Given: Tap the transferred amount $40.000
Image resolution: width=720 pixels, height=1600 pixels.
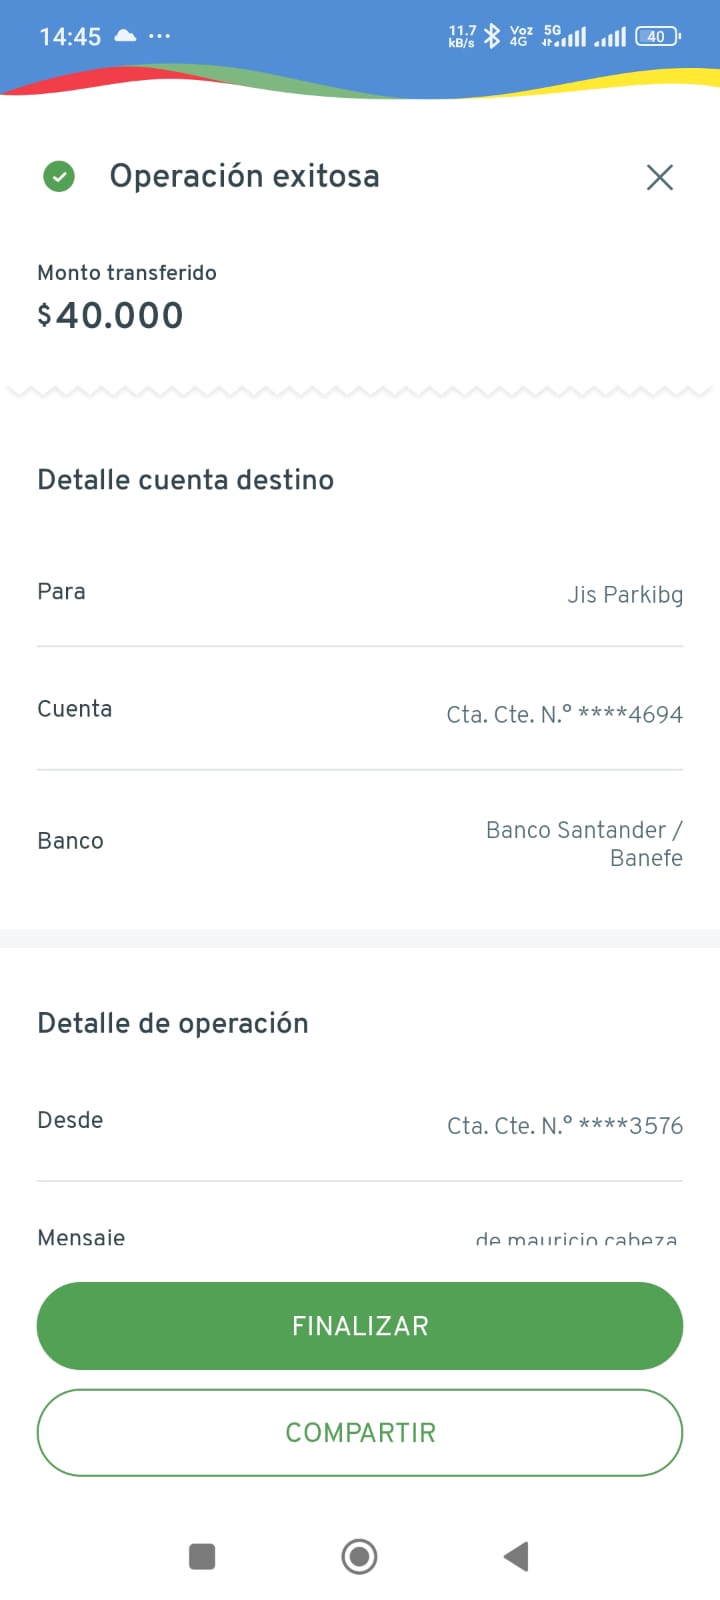Looking at the screenshot, I should [110, 315].
